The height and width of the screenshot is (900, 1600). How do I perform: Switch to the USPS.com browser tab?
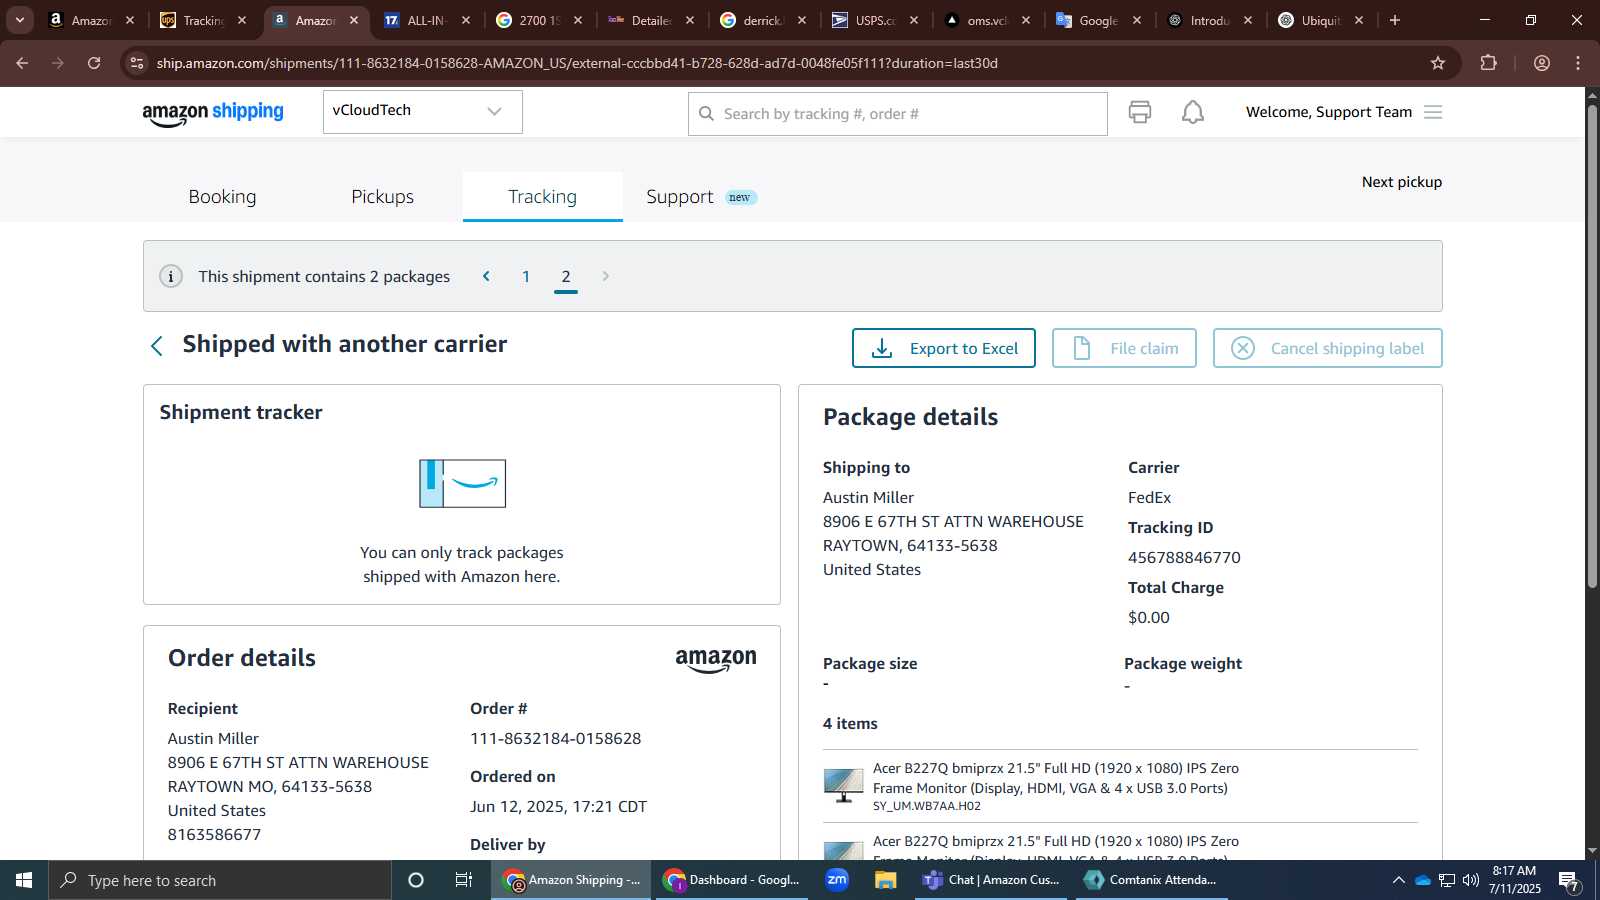[x=876, y=20]
